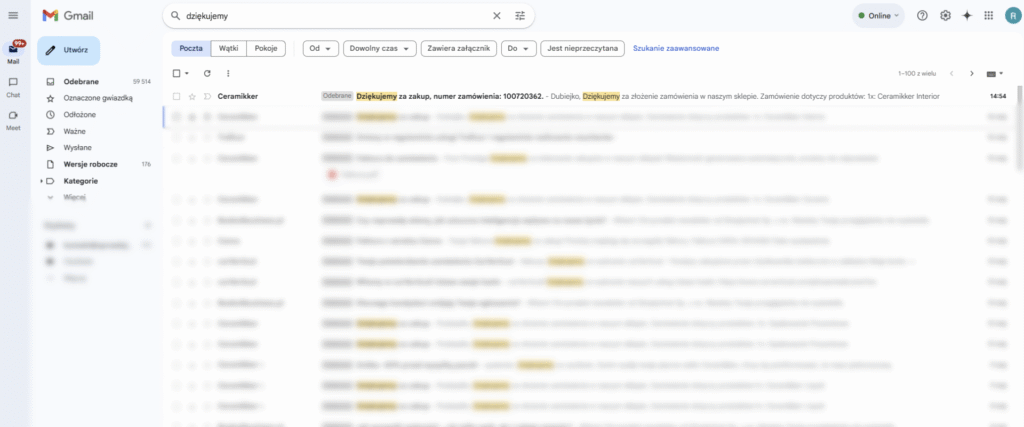Click the message list vertical scrollbar
This screenshot has height=427, width=1024.
(1019, 127)
